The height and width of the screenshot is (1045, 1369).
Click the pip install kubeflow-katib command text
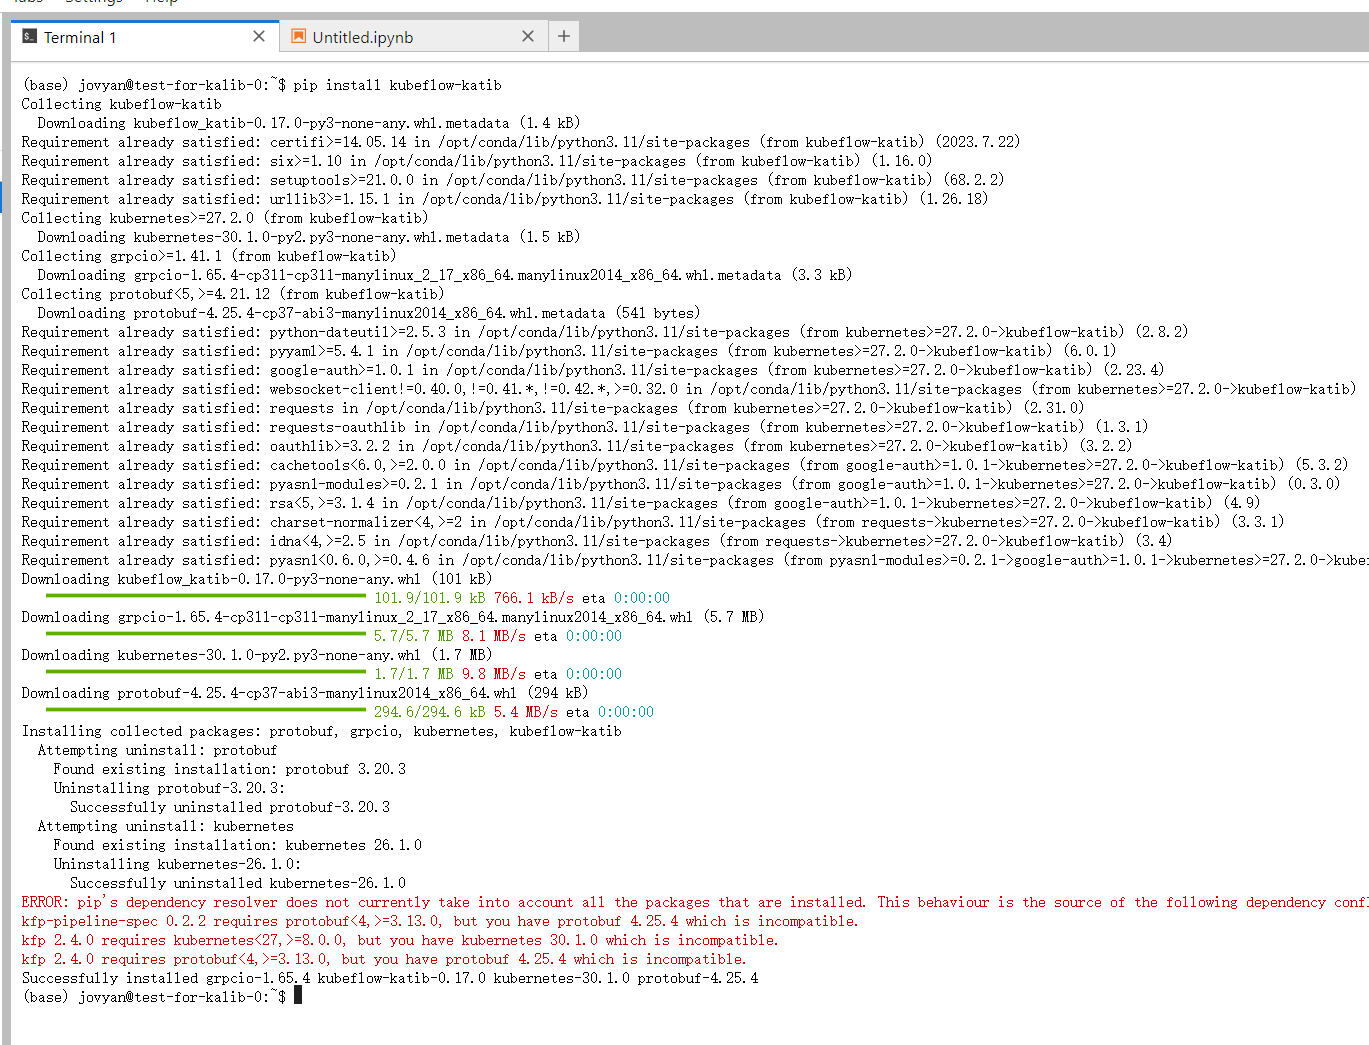(397, 85)
